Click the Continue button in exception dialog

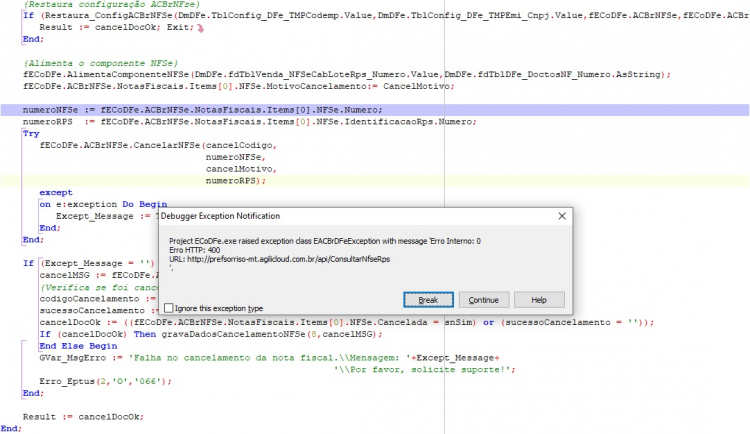pyautogui.click(x=484, y=300)
